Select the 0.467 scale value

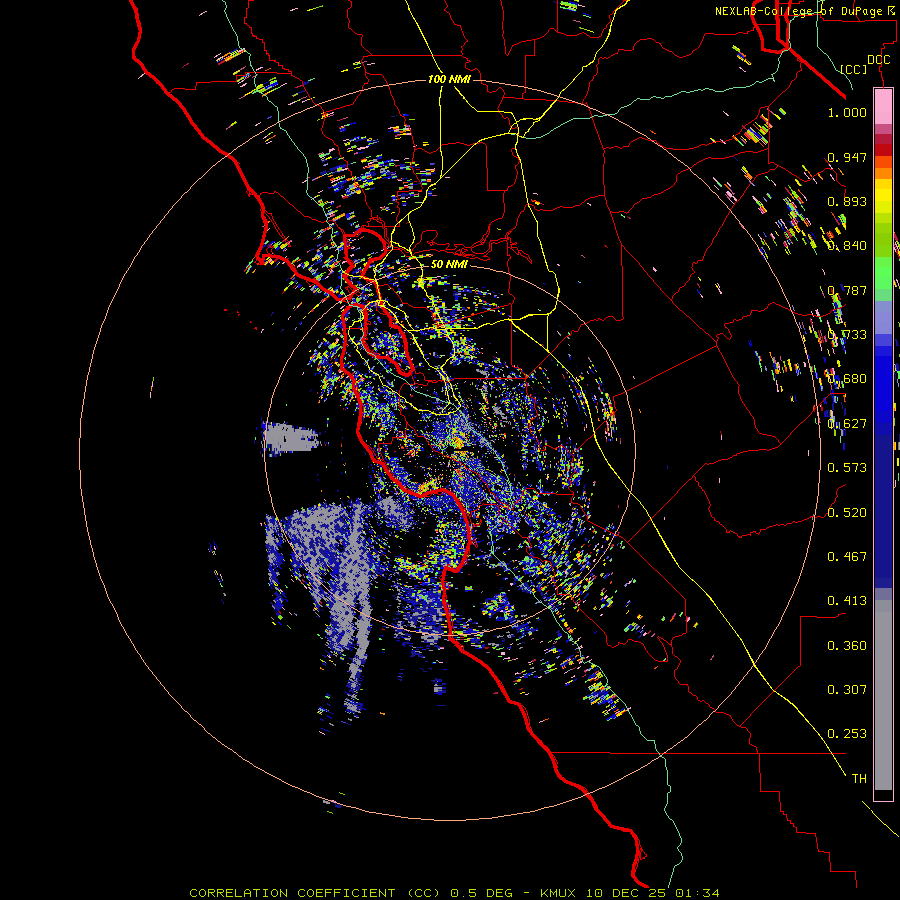847,557
